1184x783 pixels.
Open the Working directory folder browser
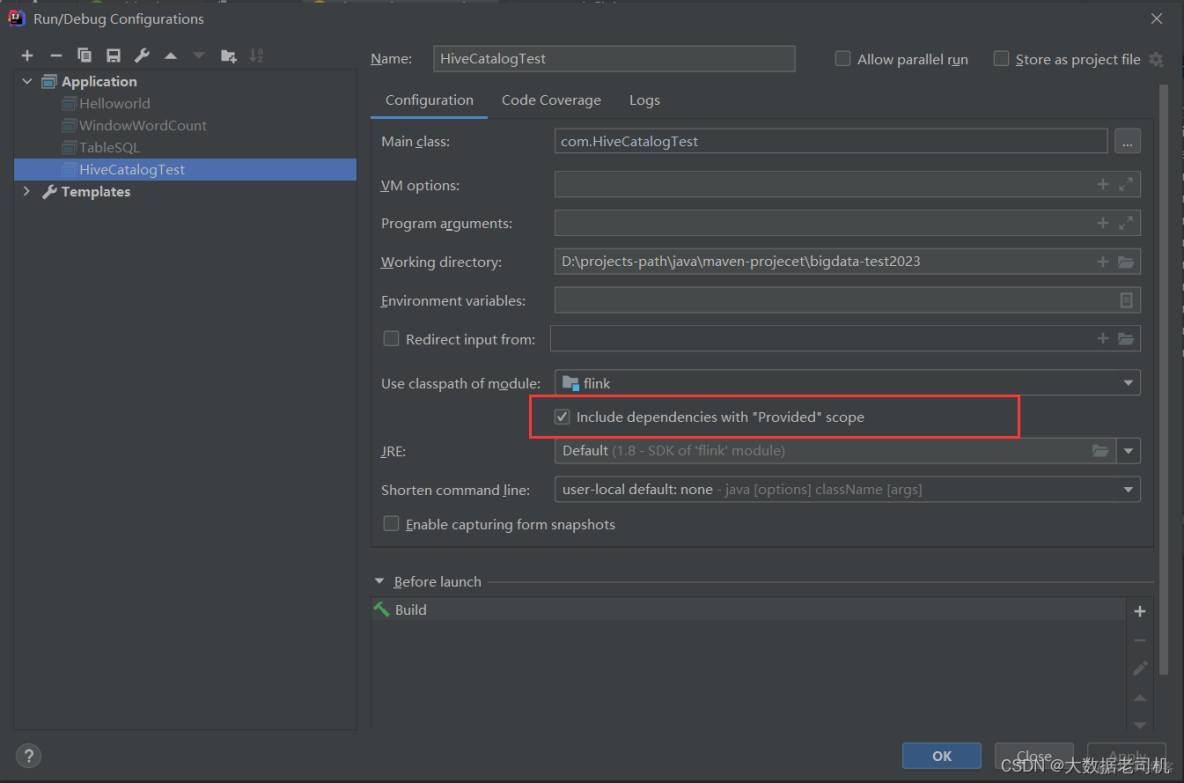tap(1127, 261)
